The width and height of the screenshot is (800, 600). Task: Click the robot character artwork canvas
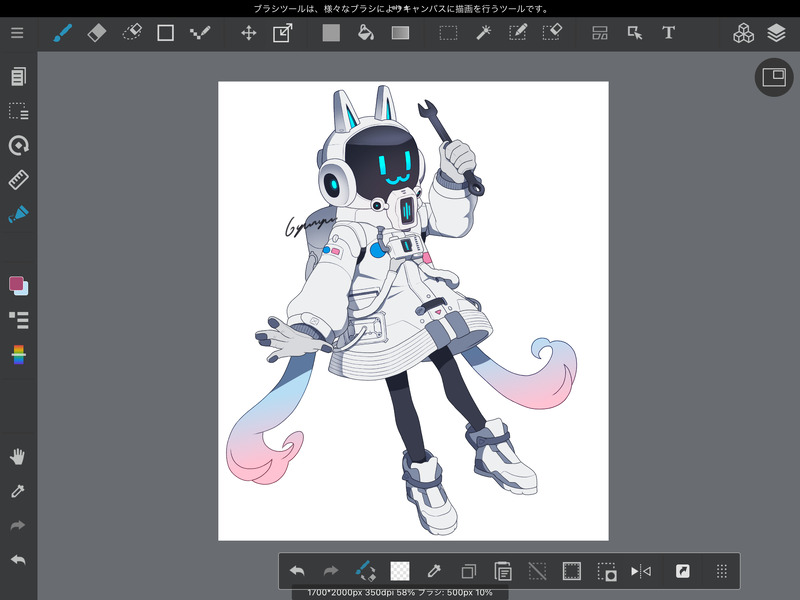point(413,311)
